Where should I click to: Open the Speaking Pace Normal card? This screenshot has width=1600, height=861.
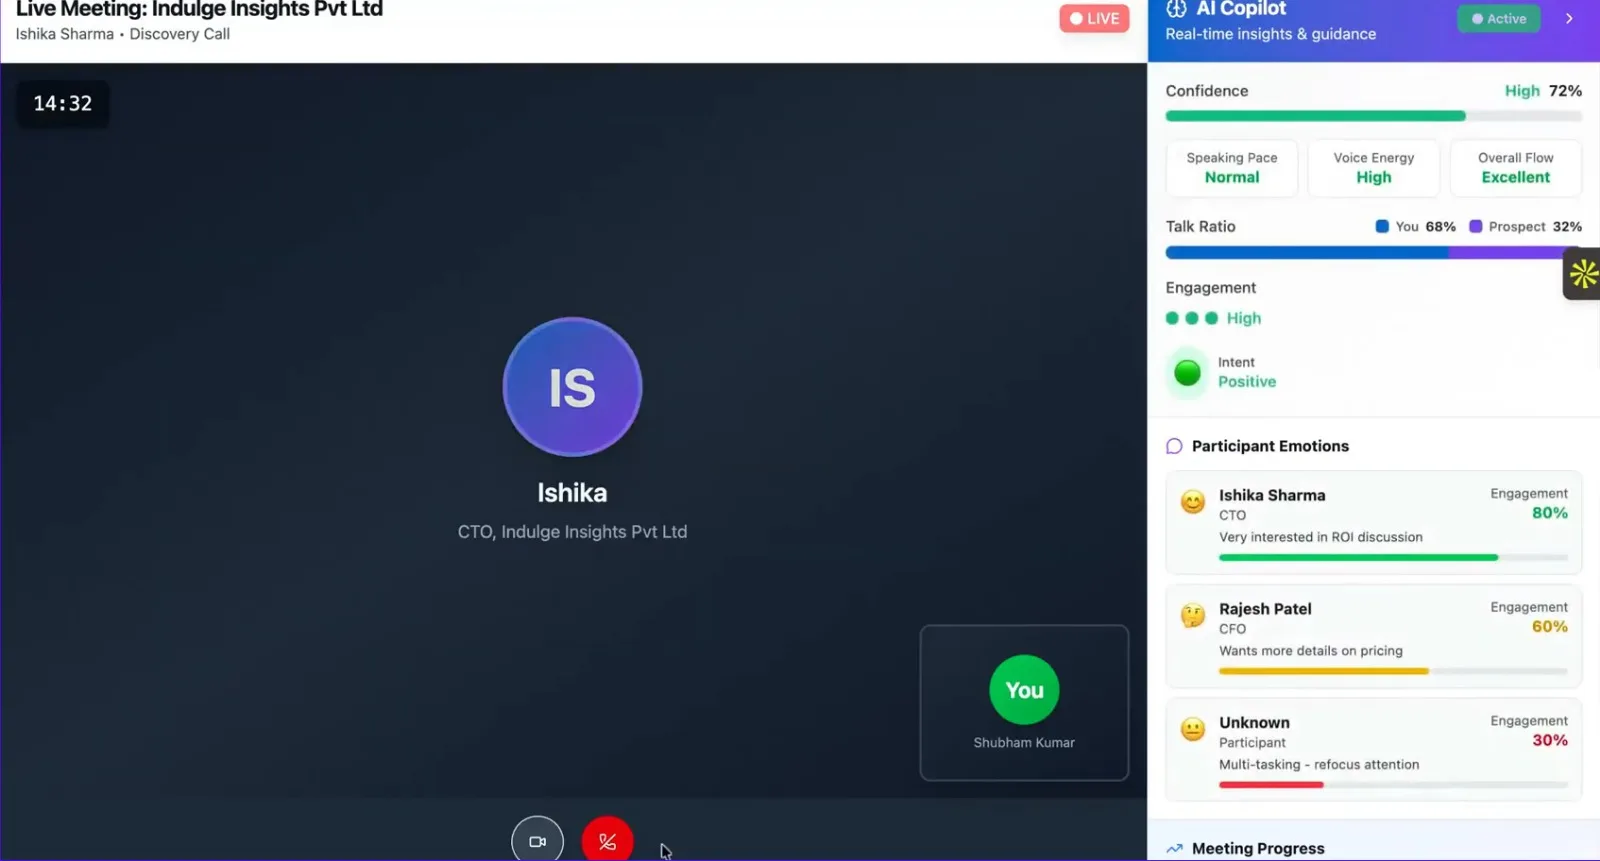(x=1232, y=168)
